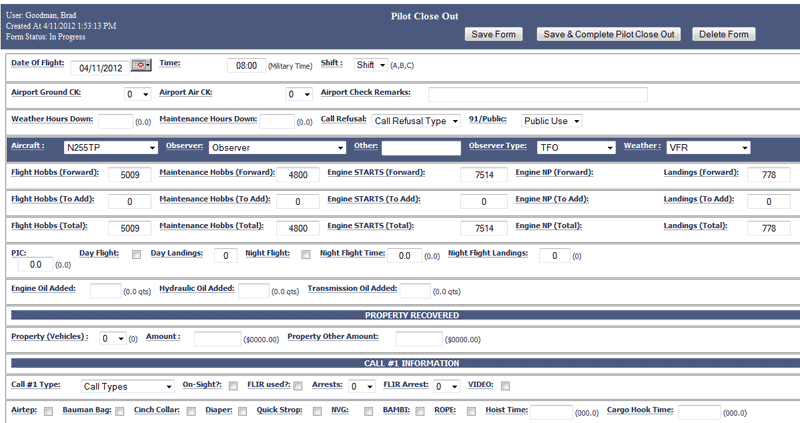This screenshot has width=800, height=423.
Task: Check the Day Flight checkbox
Action: (136, 255)
